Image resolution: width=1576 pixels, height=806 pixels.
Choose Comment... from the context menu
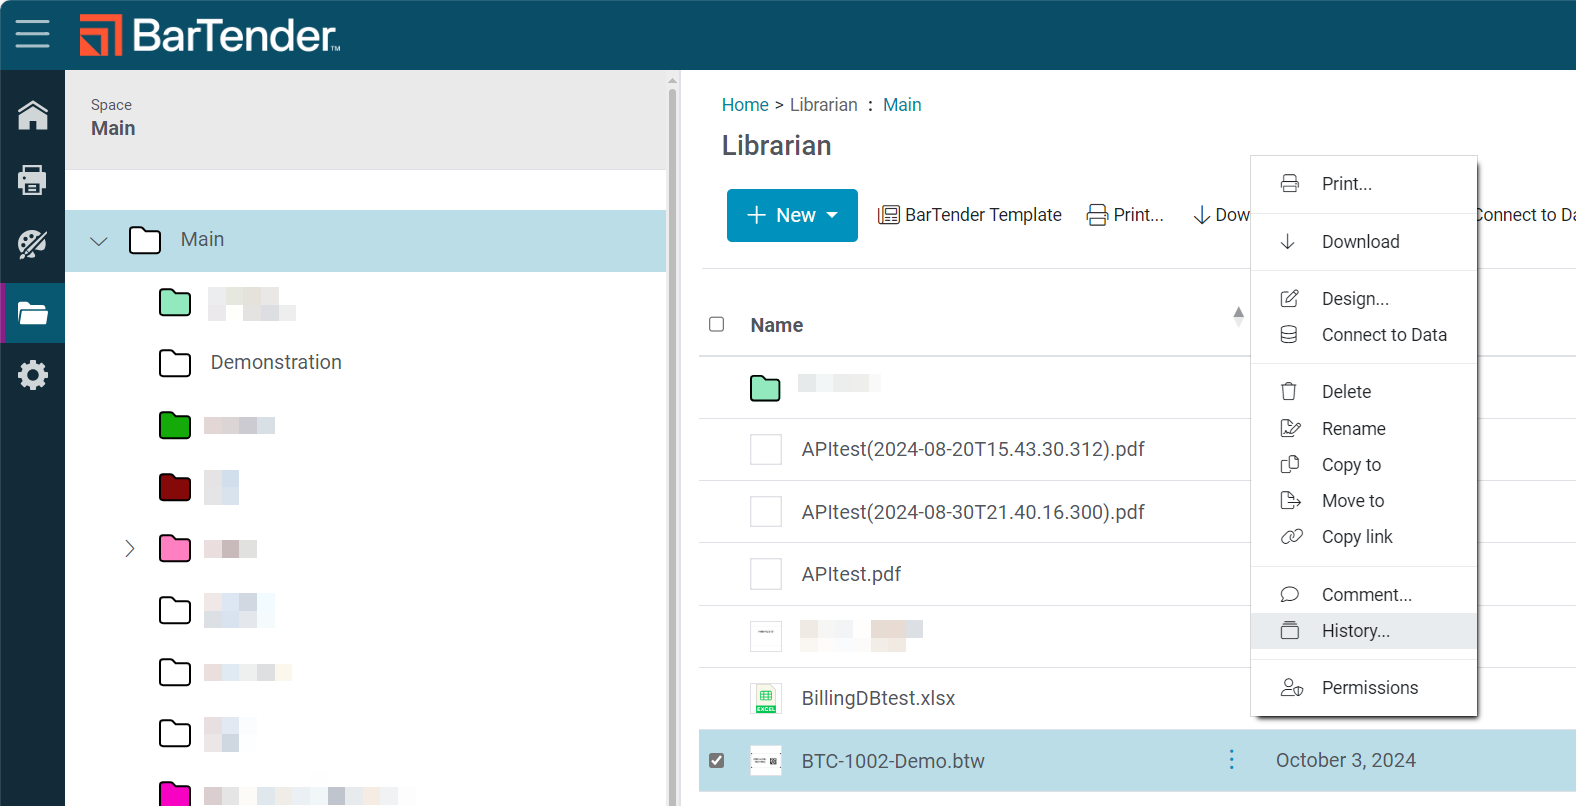[1364, 595]
